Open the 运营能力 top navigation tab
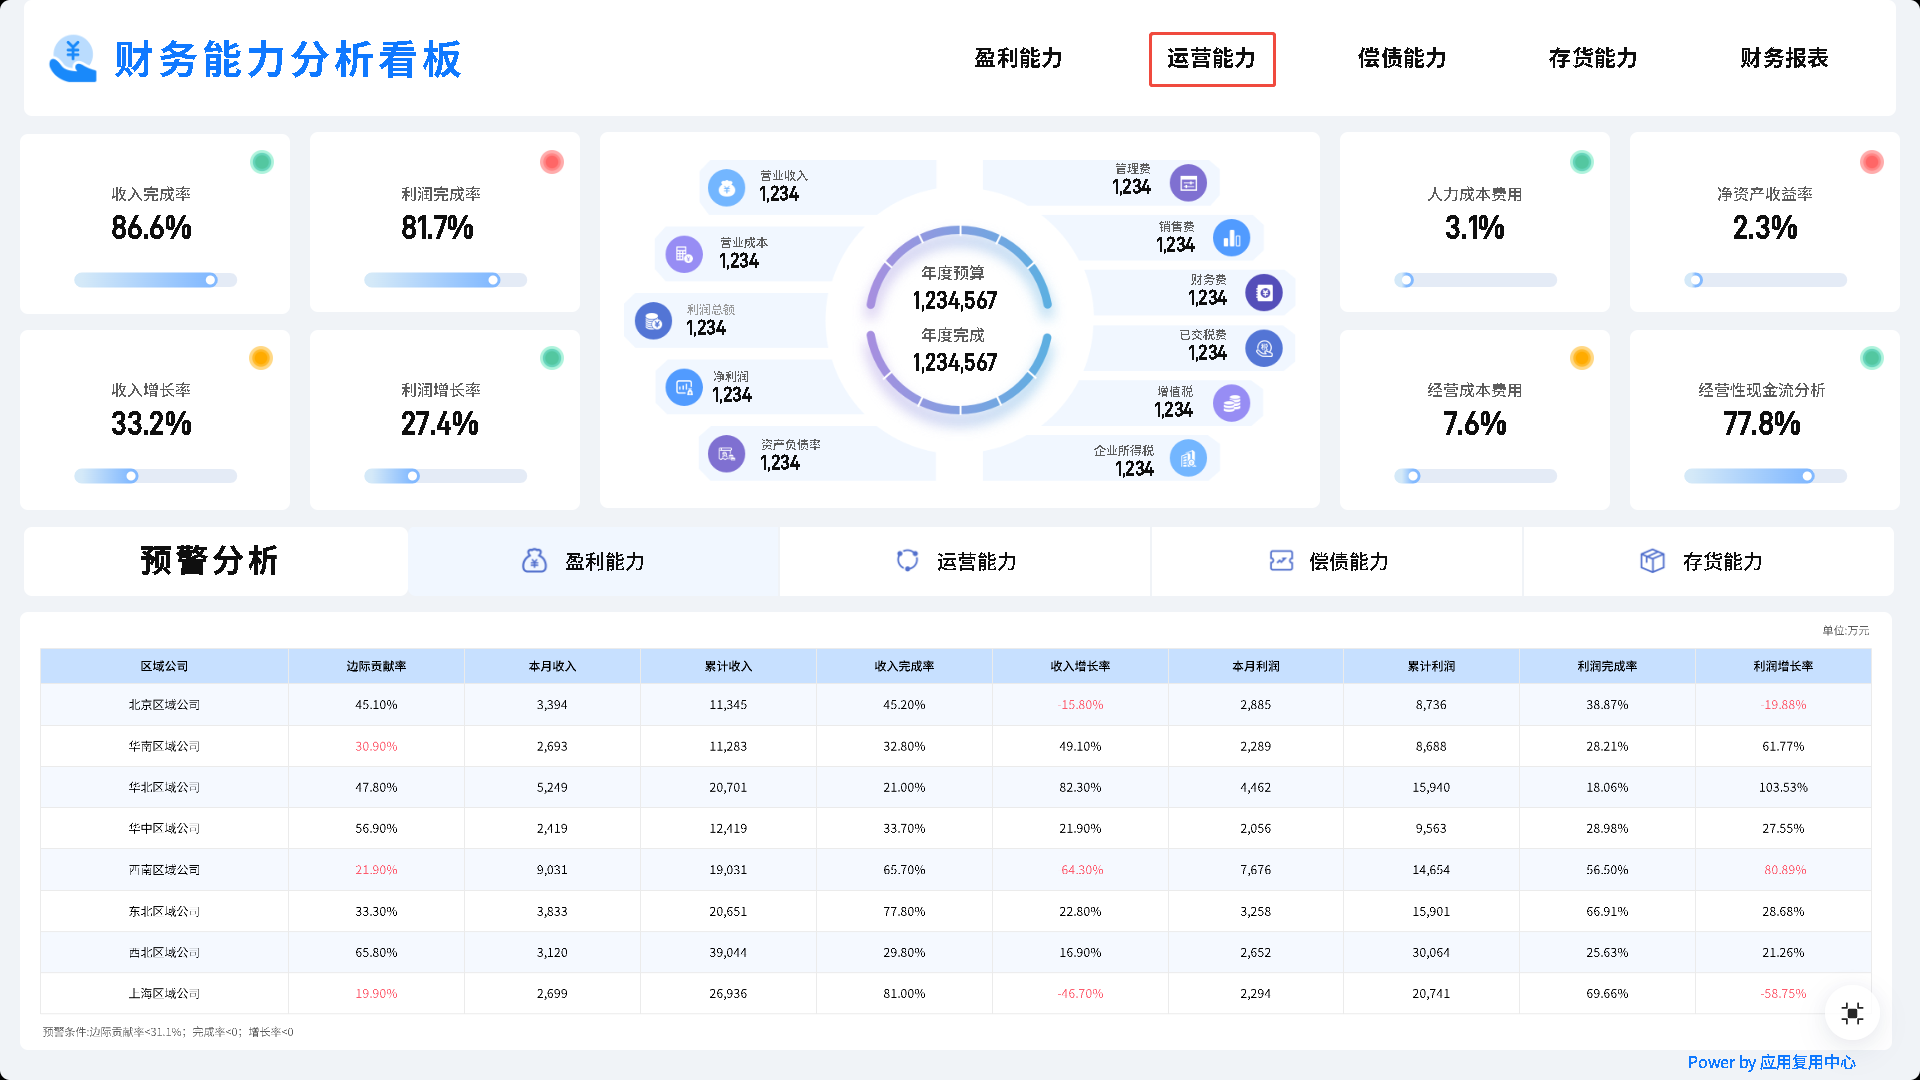 [x=1211, y=59]
